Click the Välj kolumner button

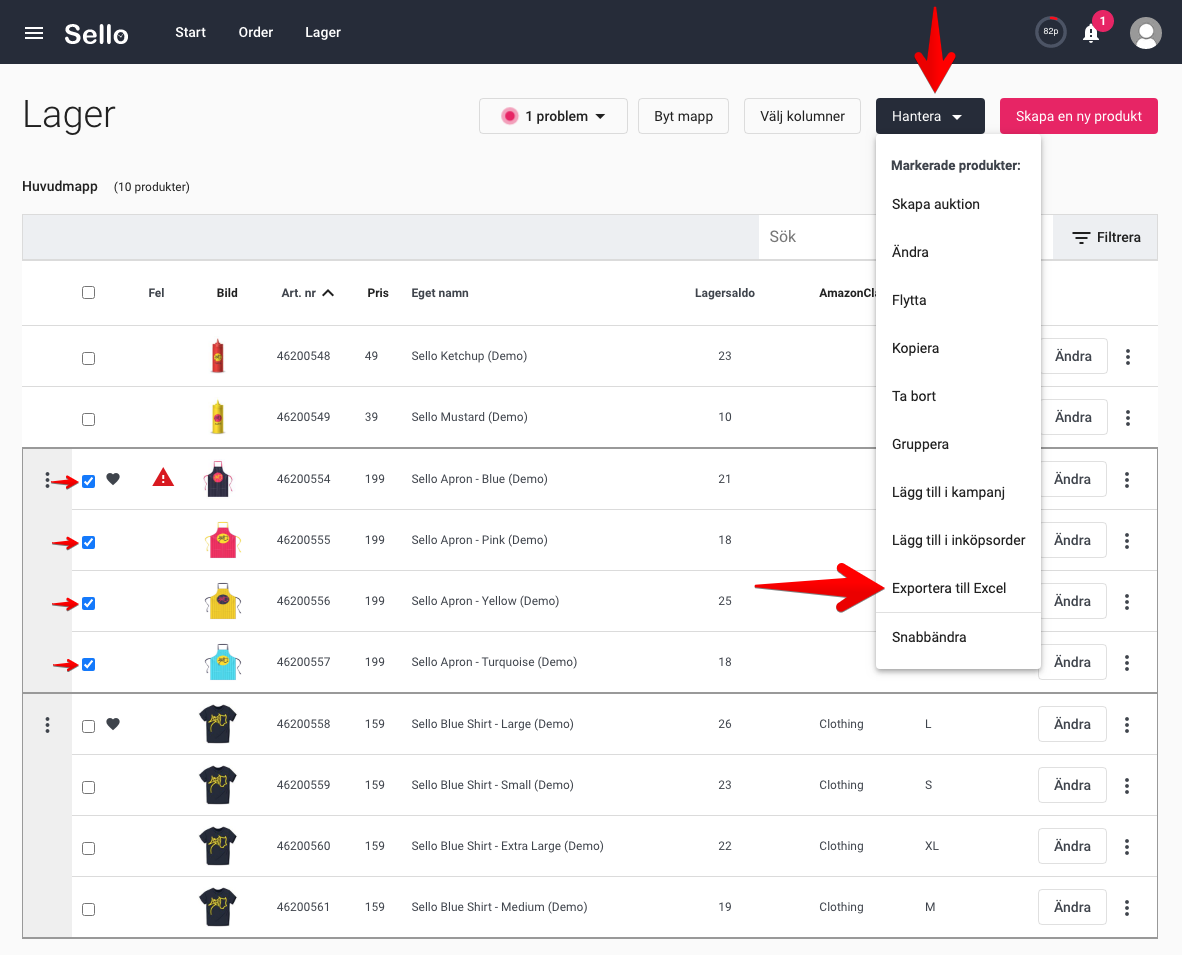tap(802, 116)
